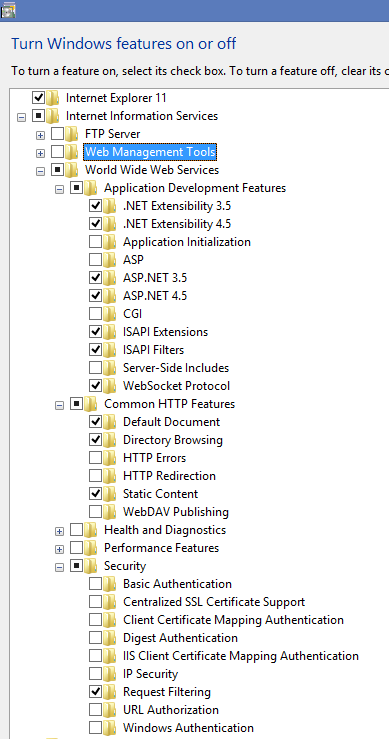
Task: Turn on the HTTP Redirection checkbox
Action: coord(95,476)
